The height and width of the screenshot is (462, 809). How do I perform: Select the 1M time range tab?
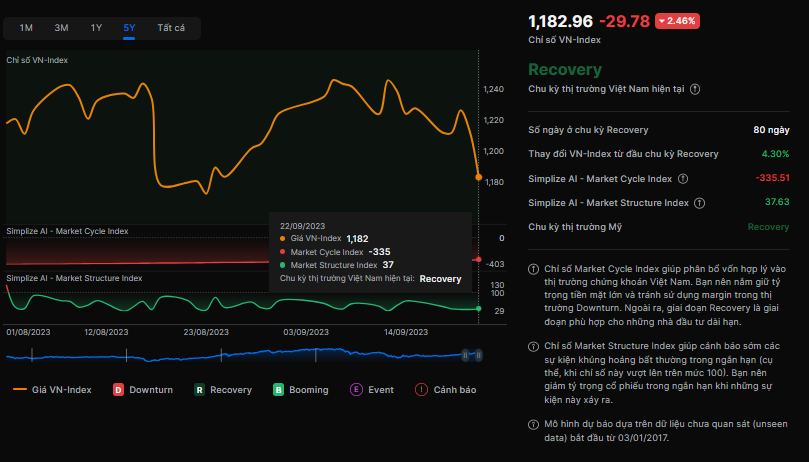pyautogui.click(x=26, y=28)
